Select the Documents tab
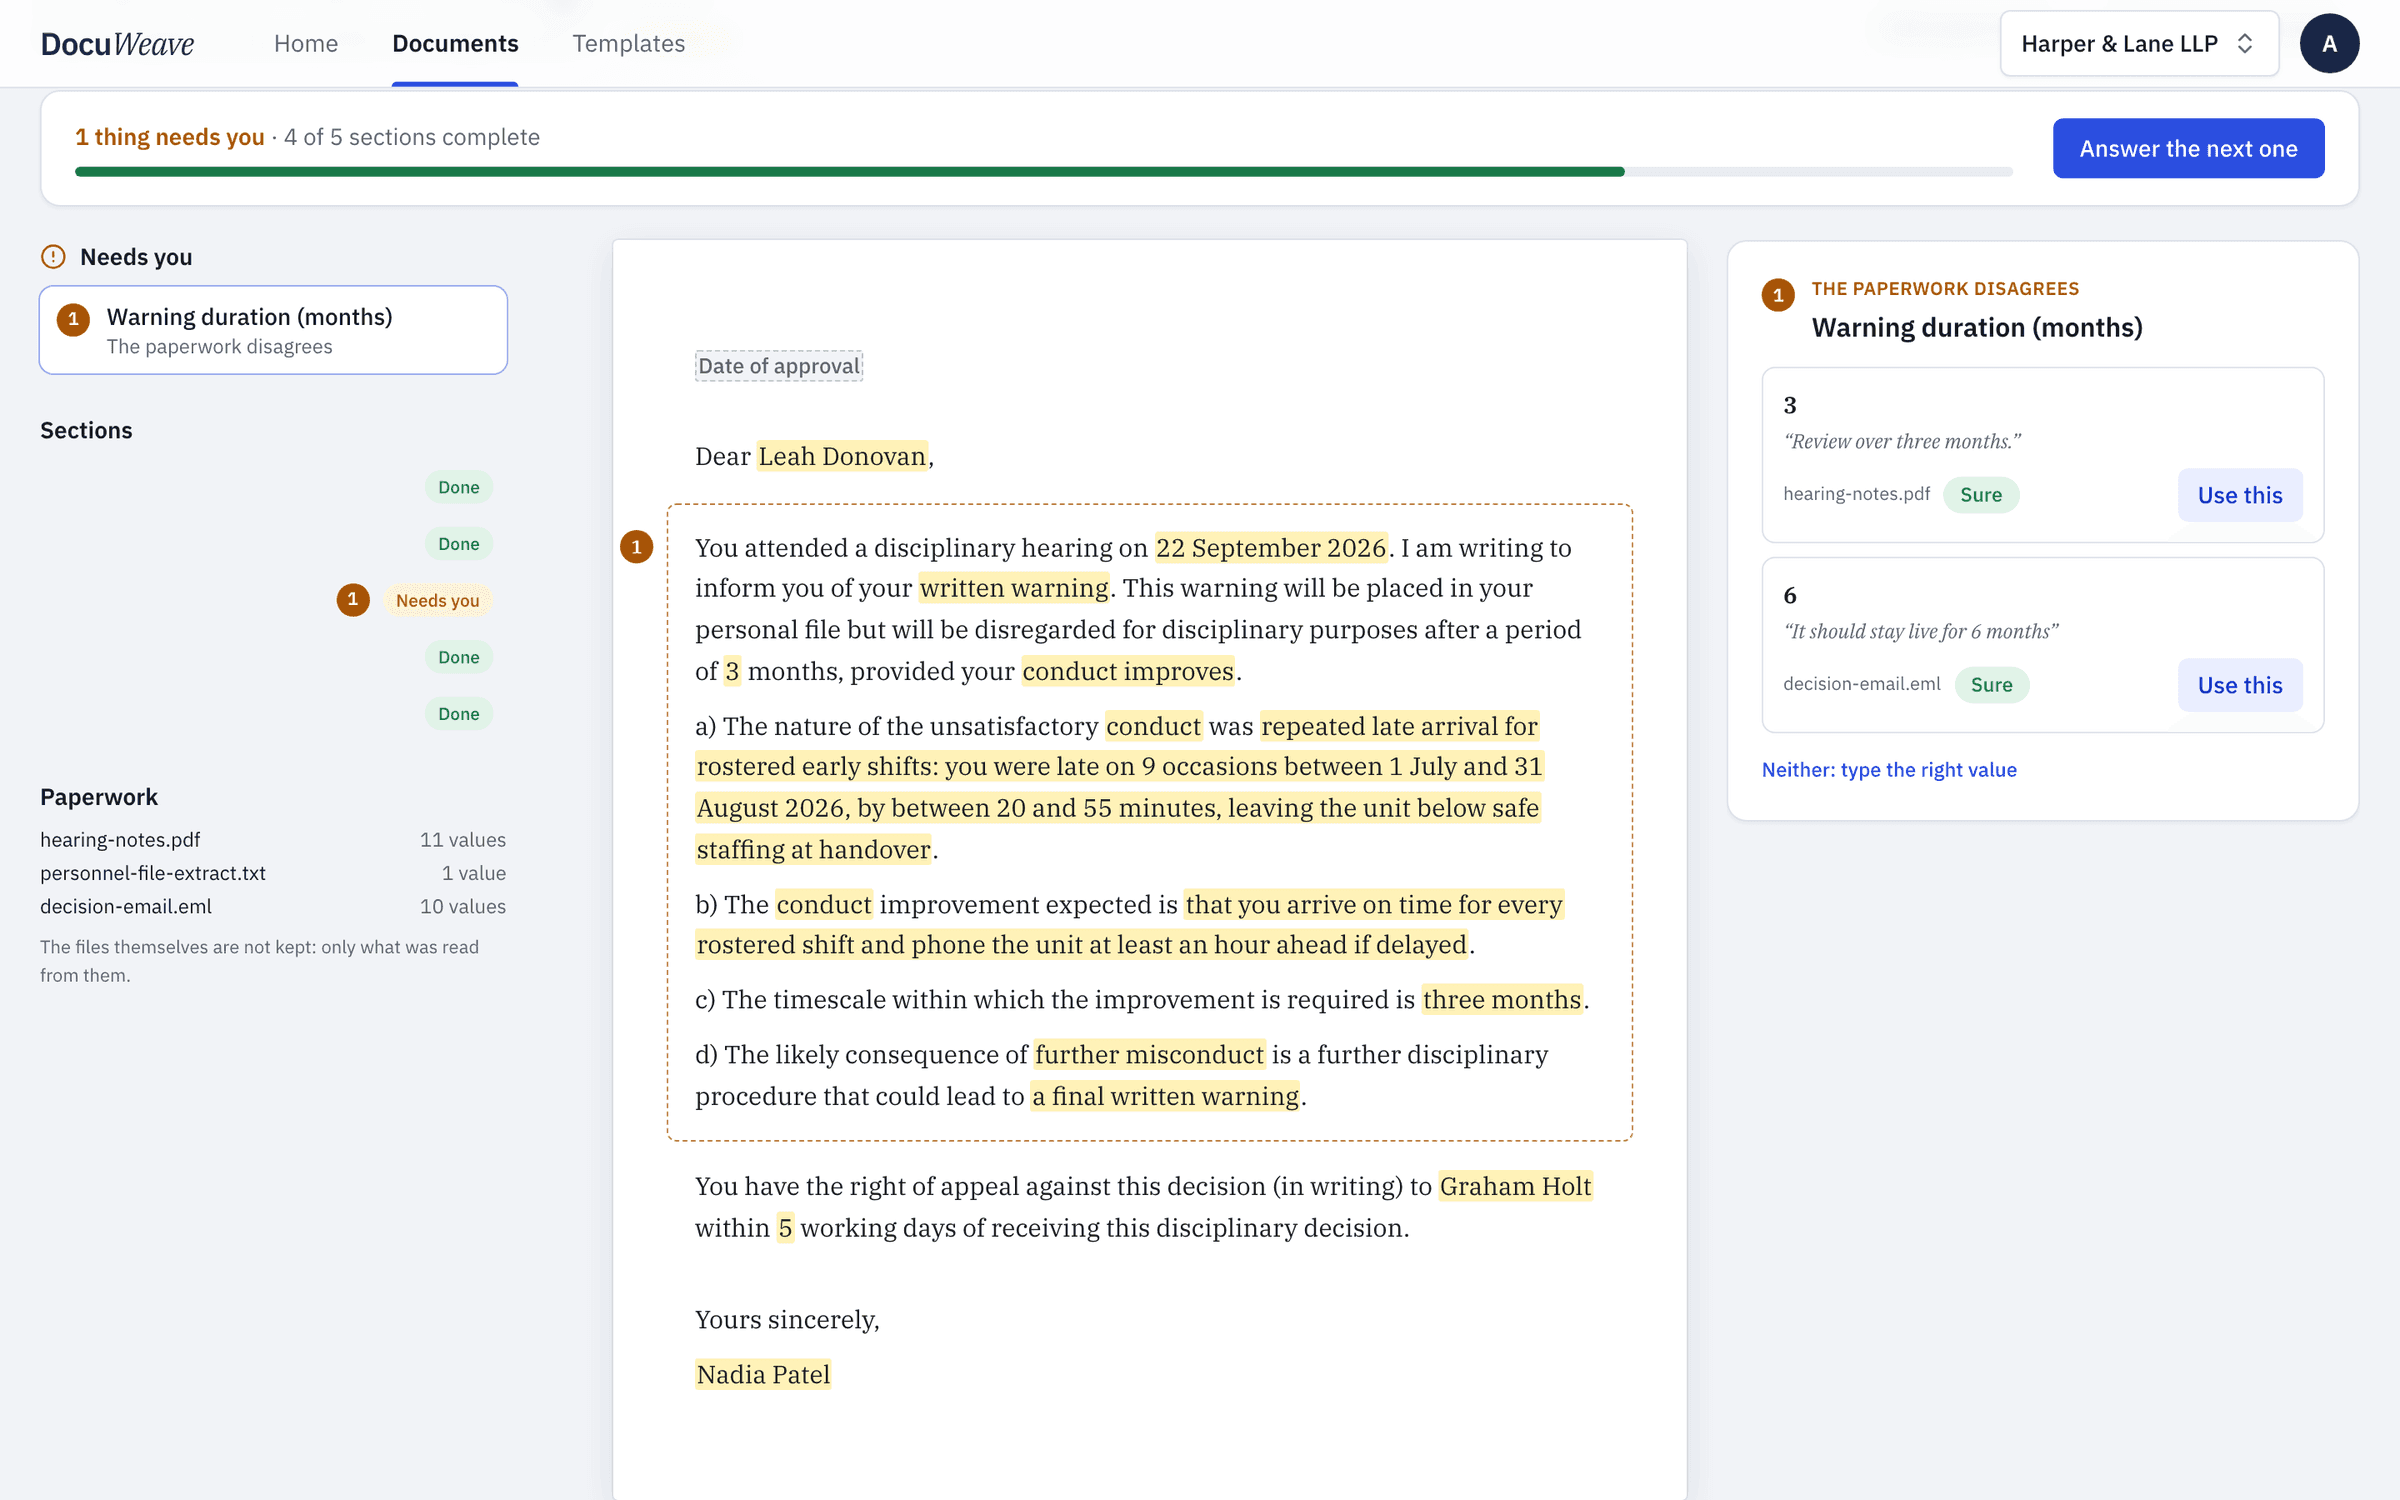The width and height of the screenshot is (2400, 1500). (x=455, y=43)
